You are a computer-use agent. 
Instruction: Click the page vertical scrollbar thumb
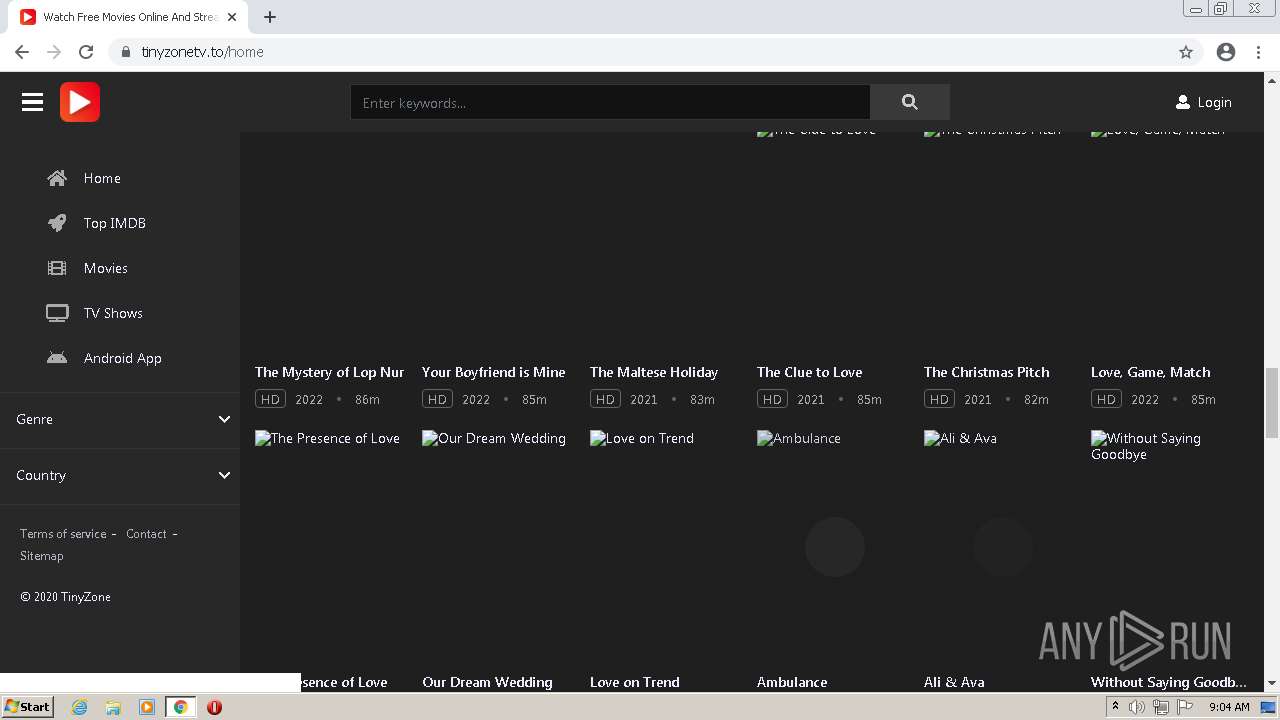[x=1272, y=403]
